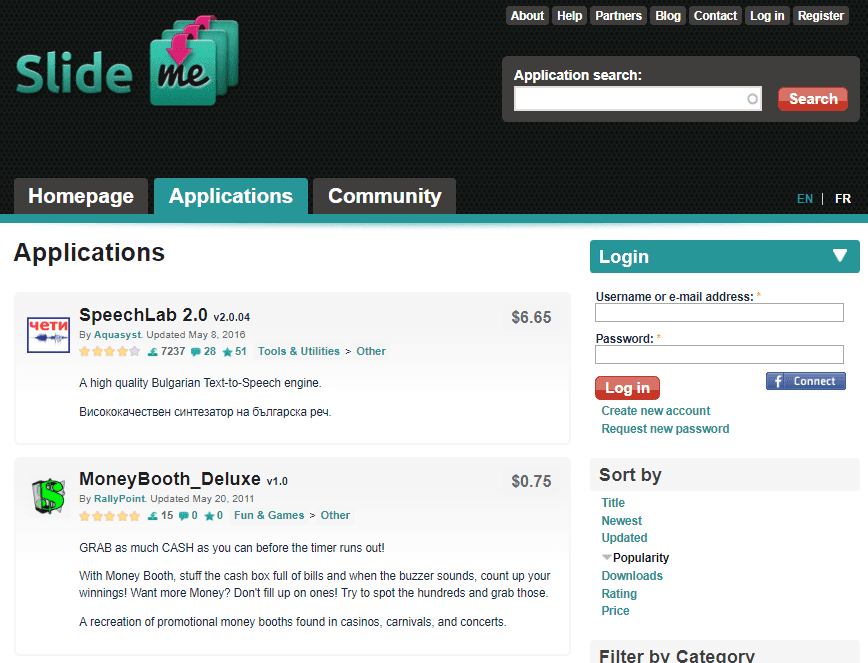The image size is (868, 663).
Task: Open the SpeechLab 2.0 title link
Action: (143, 315)
